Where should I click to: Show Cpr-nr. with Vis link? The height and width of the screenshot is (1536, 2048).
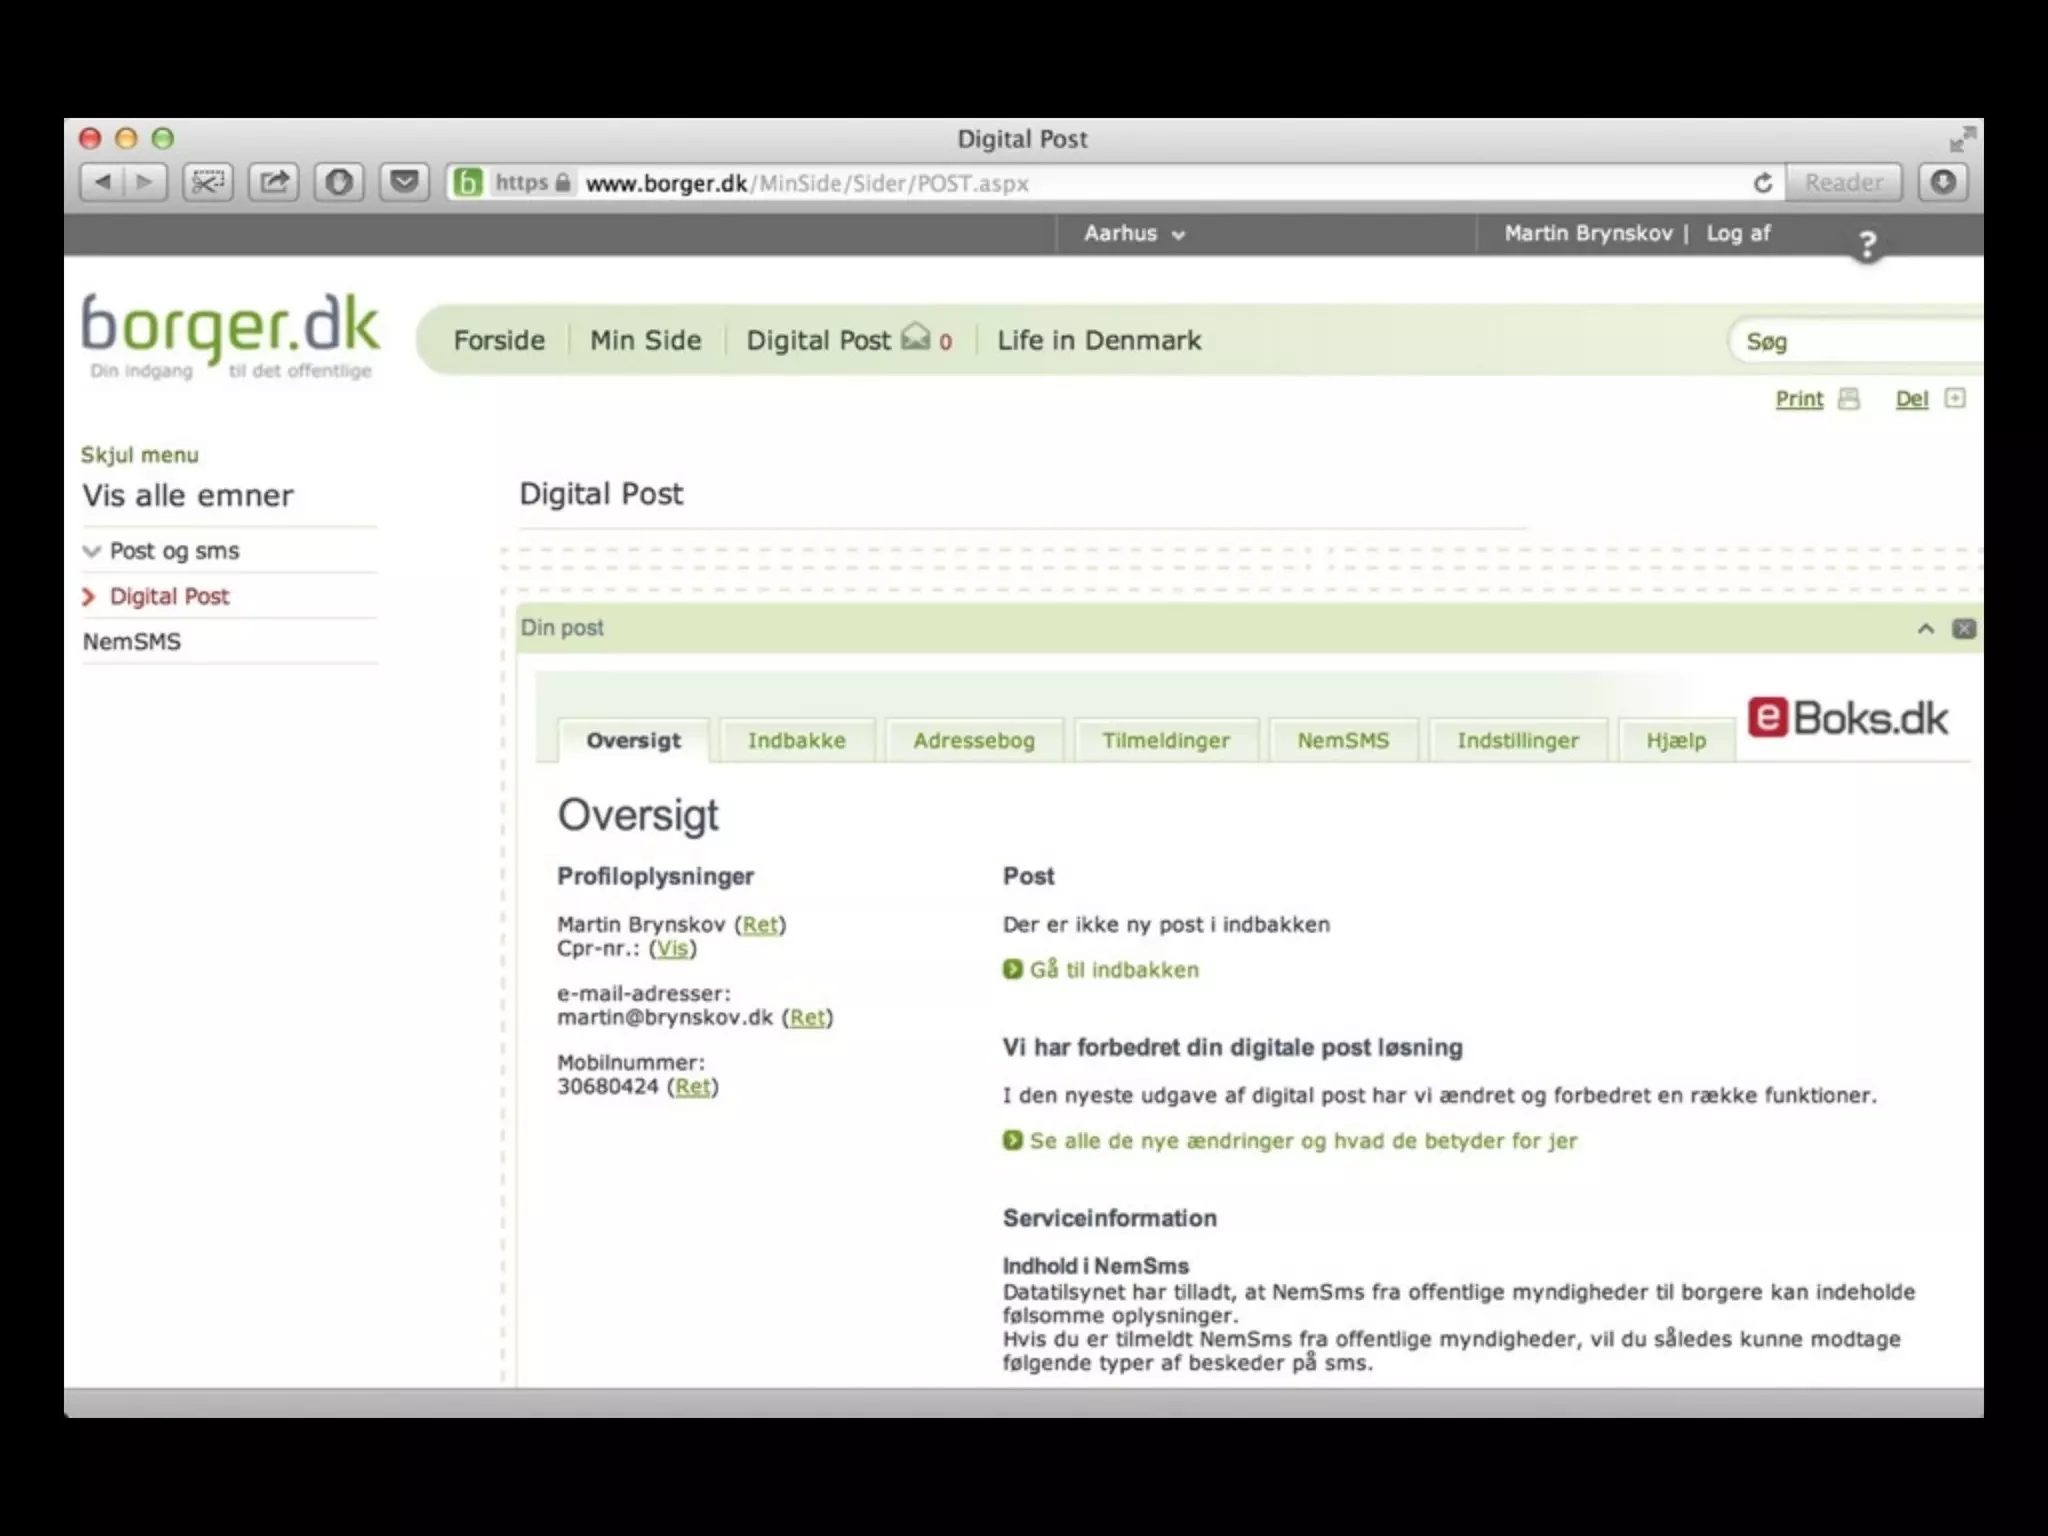[672, 948]
